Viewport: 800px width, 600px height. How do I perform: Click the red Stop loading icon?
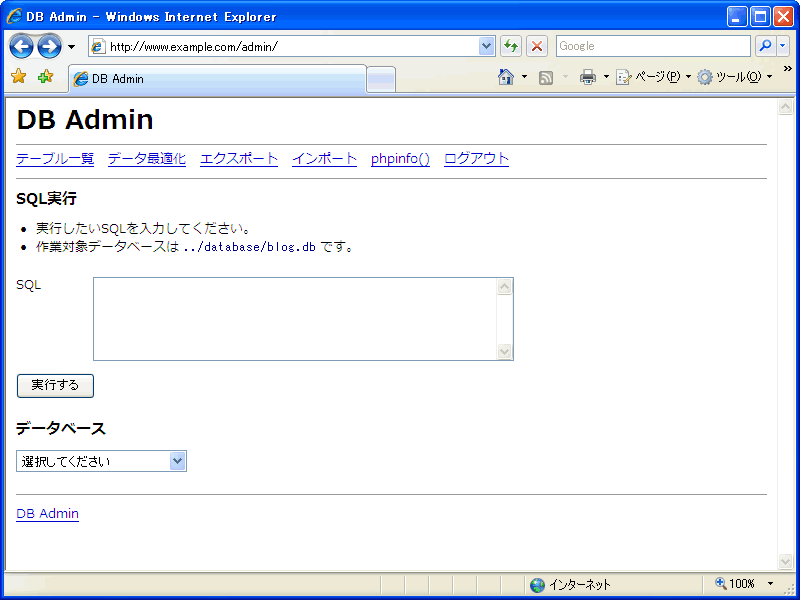coord(537,46)
